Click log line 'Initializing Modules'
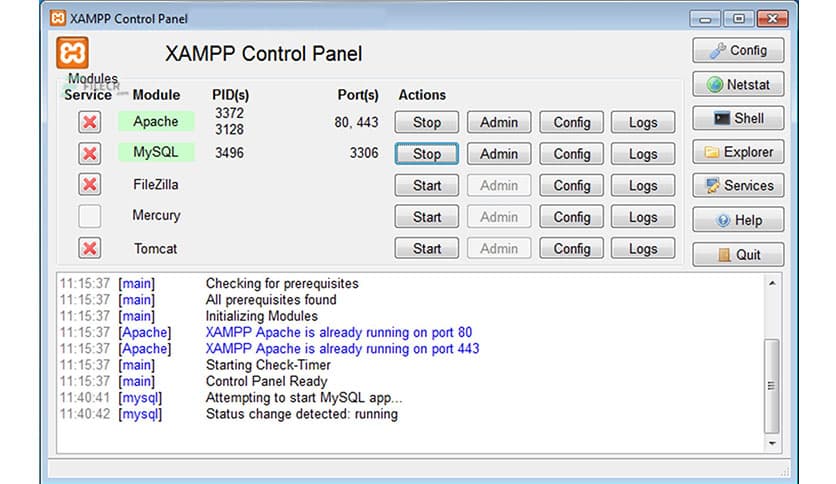836x484 pixels. (262, 316)
